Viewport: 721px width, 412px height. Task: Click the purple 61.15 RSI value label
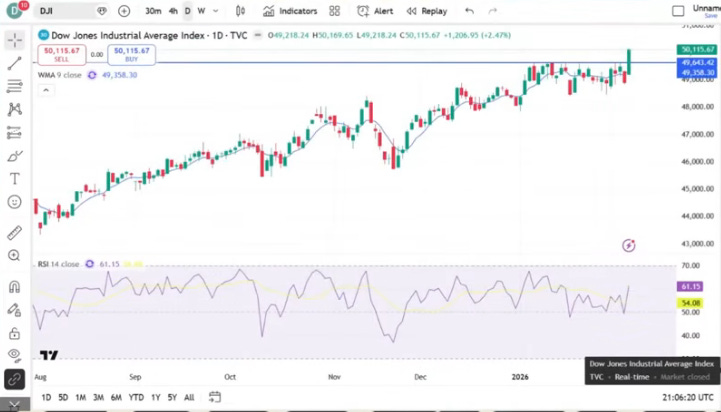pos(690,286)
